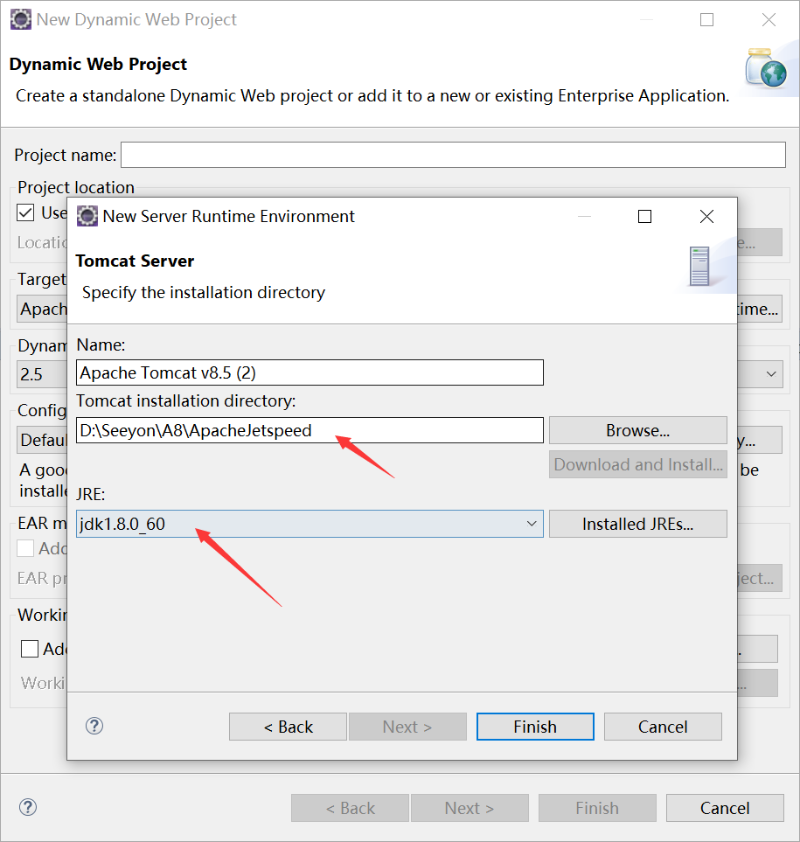Image resolution: width=800 pixels, height=842 pixels.
Task: Open the JRE dropdown showing jdk1.8.0_60
Action: click(531, 524)
